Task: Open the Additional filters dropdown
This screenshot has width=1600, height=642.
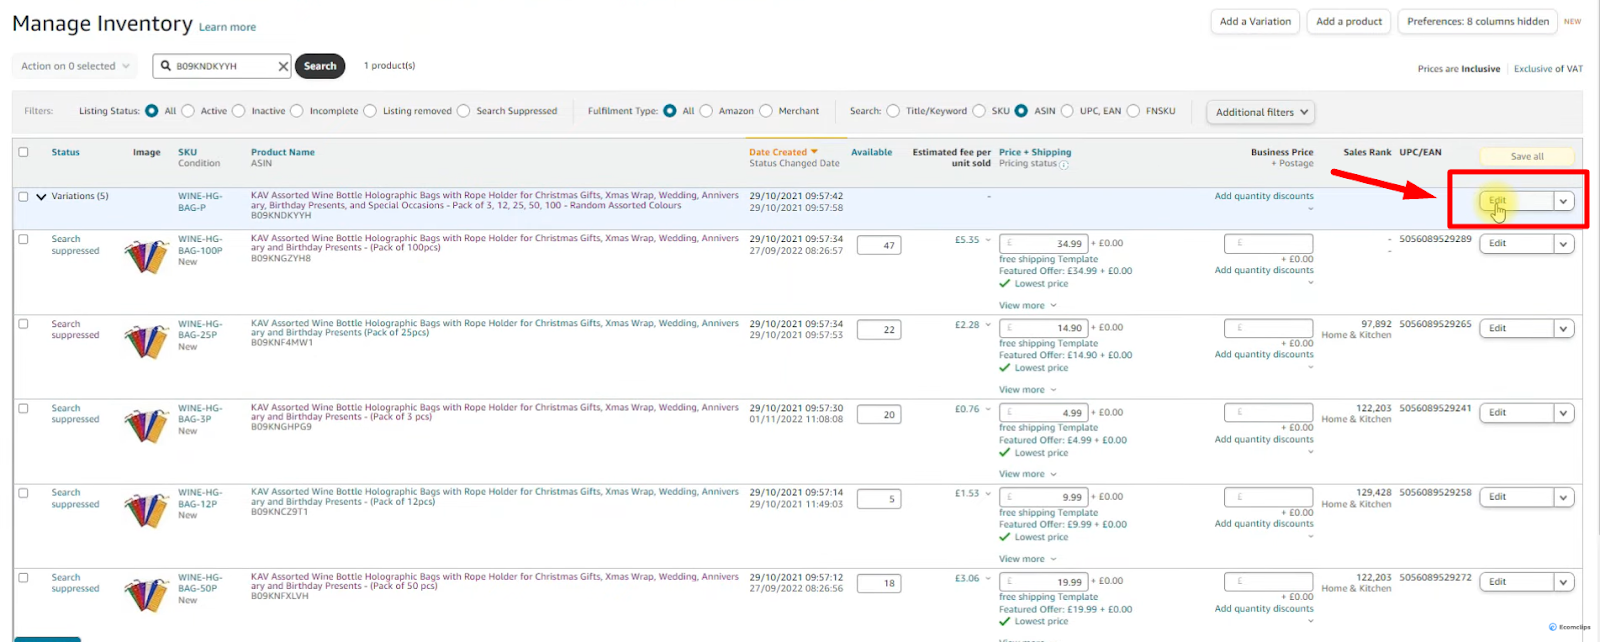Action: pos(1261,112)
